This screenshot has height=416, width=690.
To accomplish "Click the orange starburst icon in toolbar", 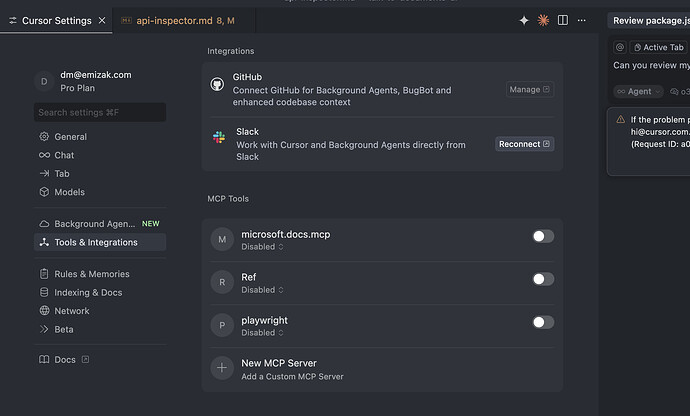I will [x=543, y=20].
